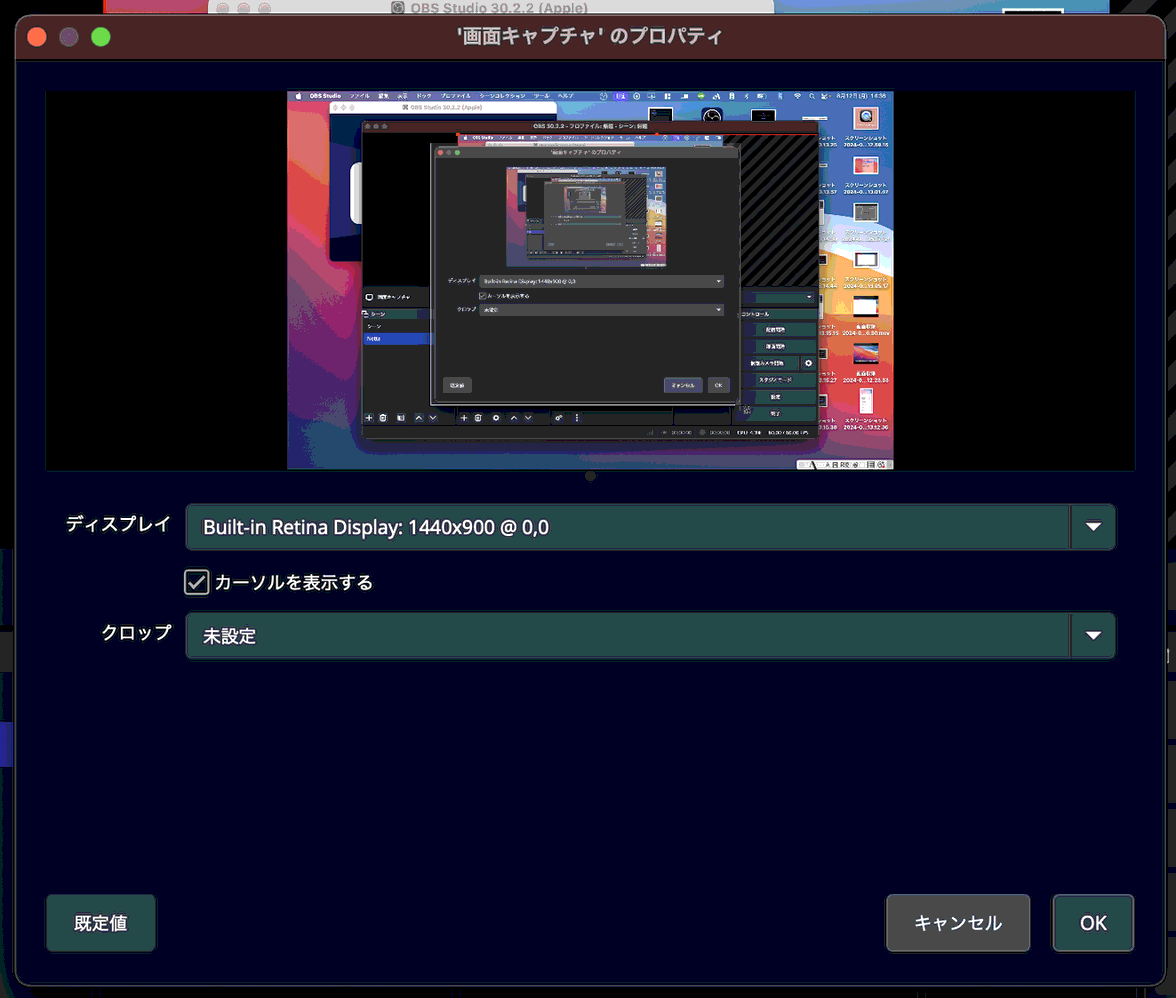Open the クロップ crop dropdown set to 未設定
The height and width of the screenshot is (998, 1176).
point(650,636)
